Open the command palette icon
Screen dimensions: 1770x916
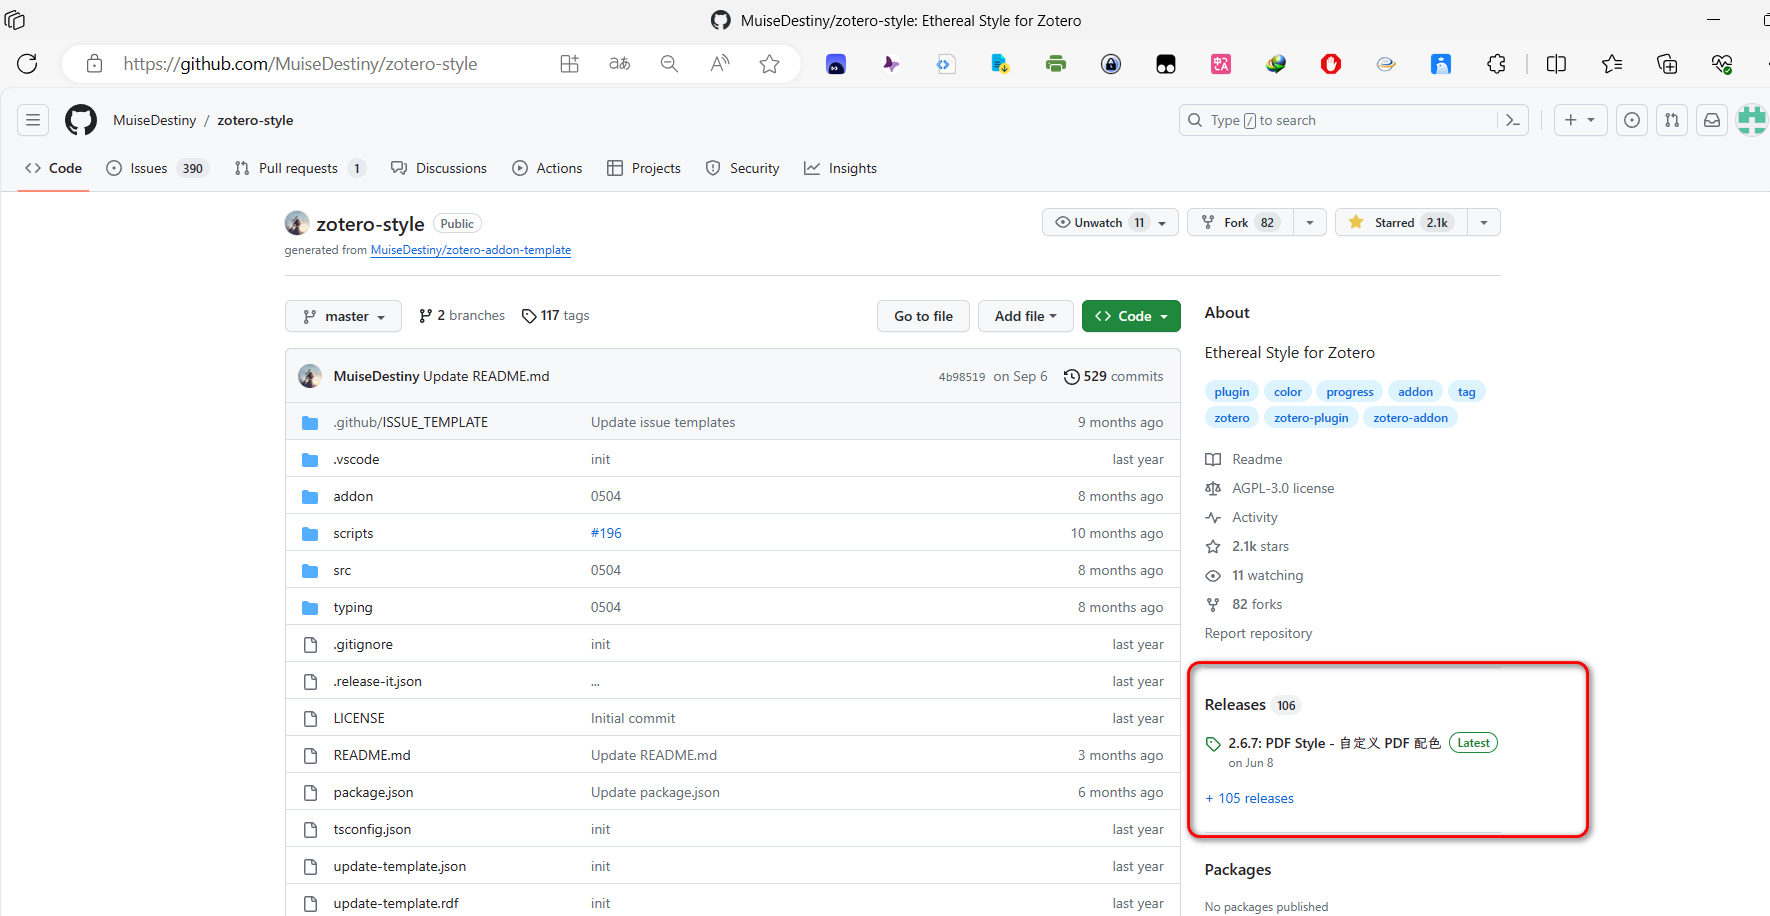(1513, 120)
